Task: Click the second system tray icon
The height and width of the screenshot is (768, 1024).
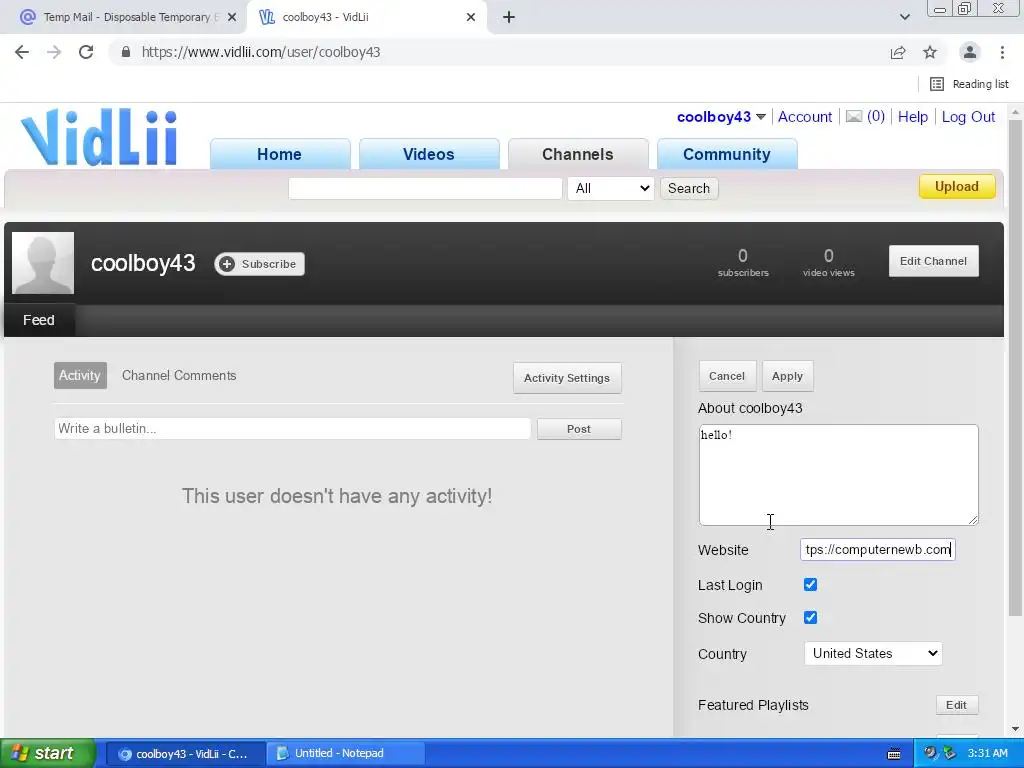Action: point(950,753)
